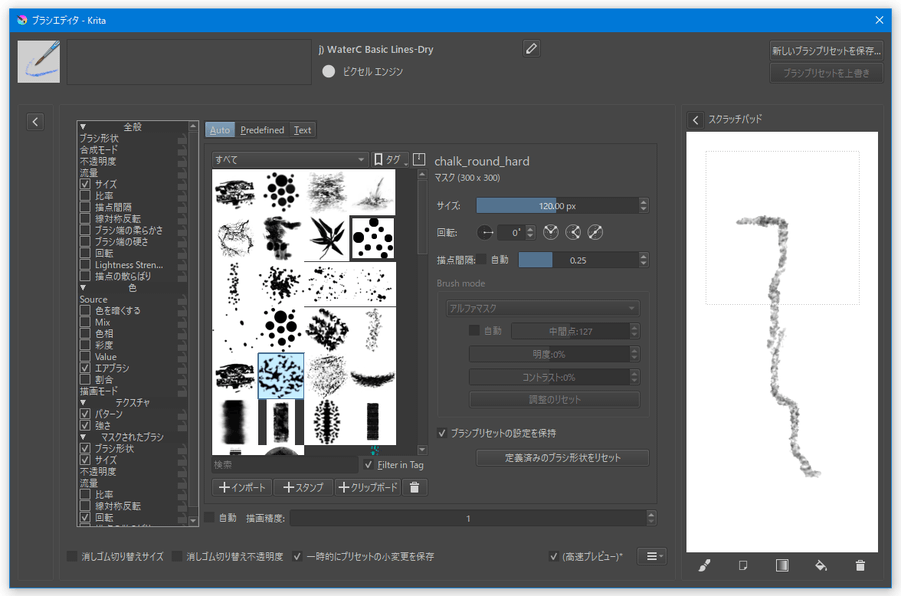
Task: Enable 消しゴム切り替え不透明度 checkbox
Action: click(x=177, y=556)
